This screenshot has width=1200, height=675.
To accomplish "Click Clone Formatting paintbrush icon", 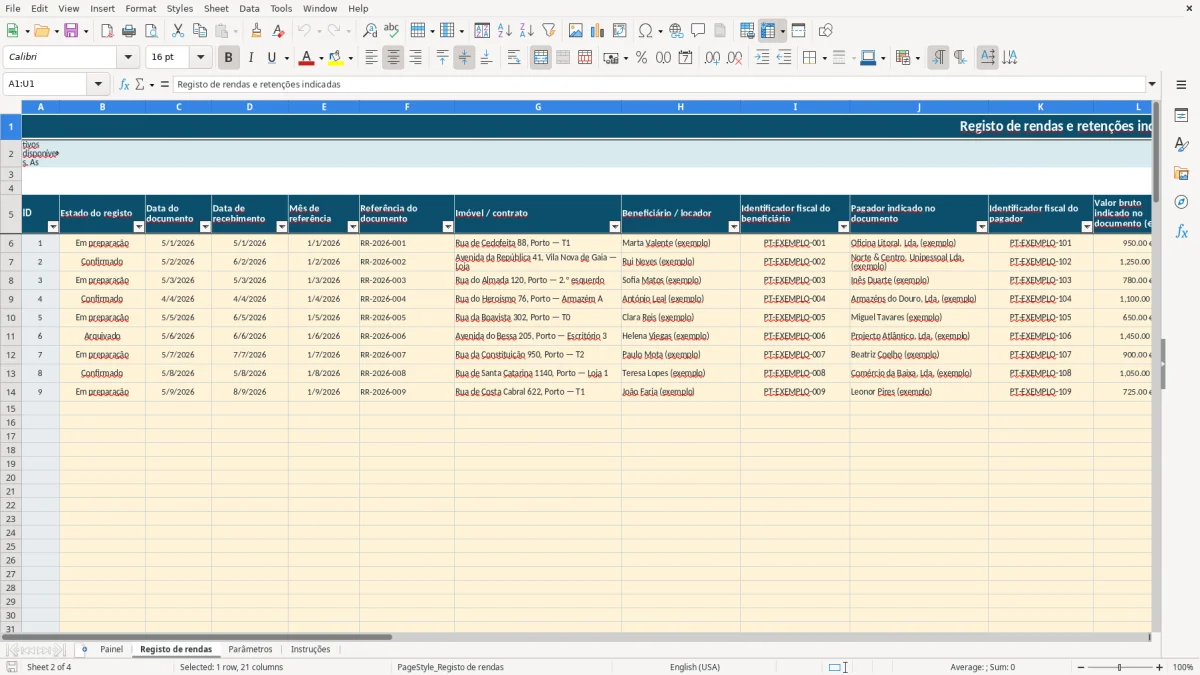I will click(256, 31).
